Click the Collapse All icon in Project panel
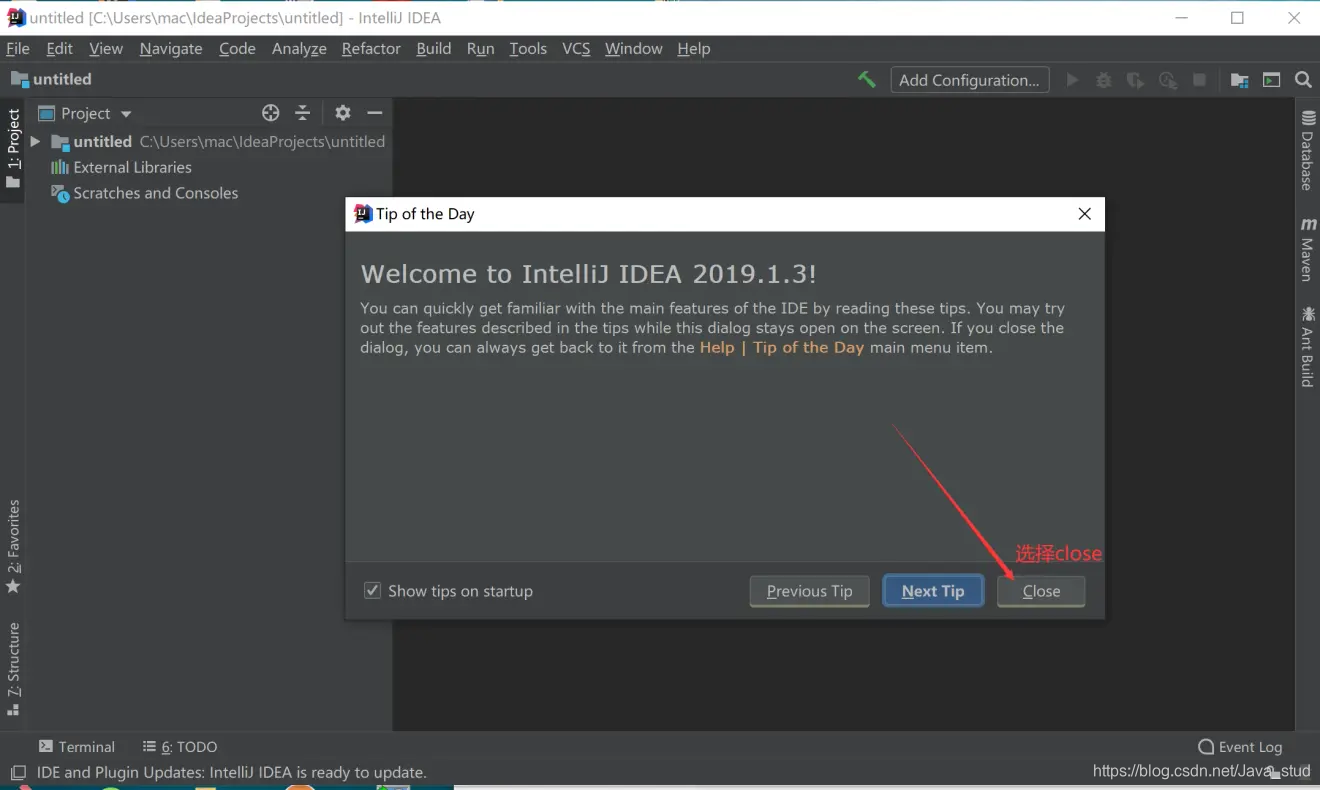 click(303, 113)
